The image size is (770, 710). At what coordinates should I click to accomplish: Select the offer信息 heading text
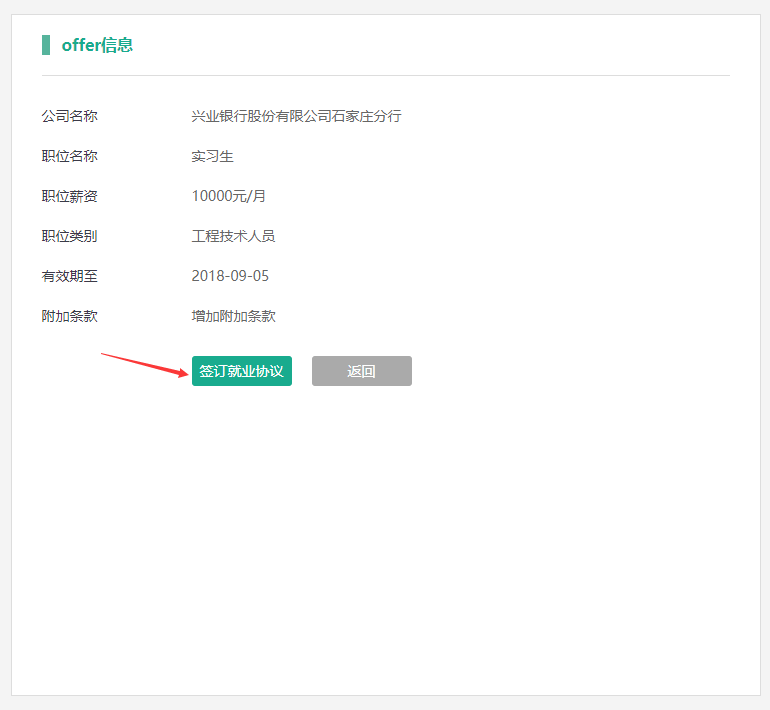97,45
